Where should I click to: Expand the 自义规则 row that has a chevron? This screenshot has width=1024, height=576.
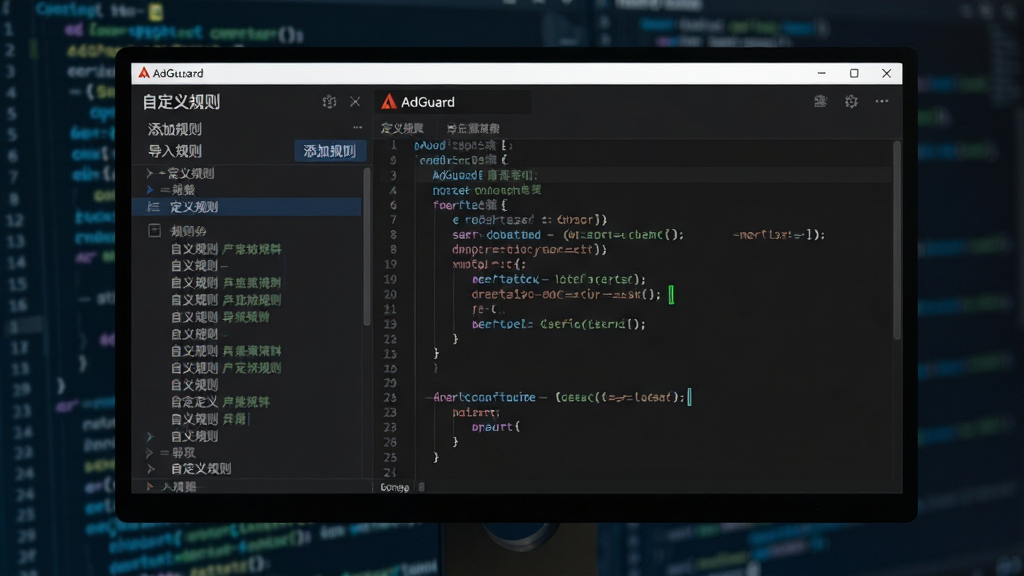tap(150, 436)
